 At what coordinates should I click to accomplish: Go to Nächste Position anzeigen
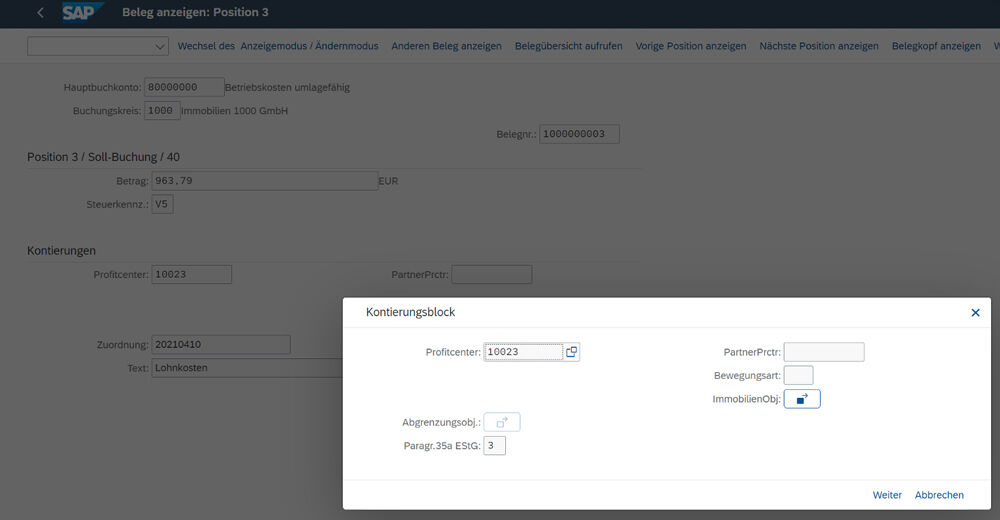[818, 46]
